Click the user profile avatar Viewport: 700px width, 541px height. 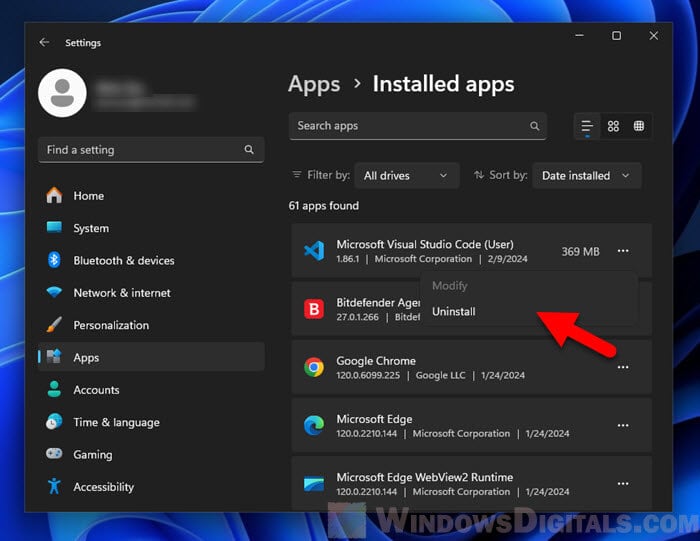pos(62,93)
